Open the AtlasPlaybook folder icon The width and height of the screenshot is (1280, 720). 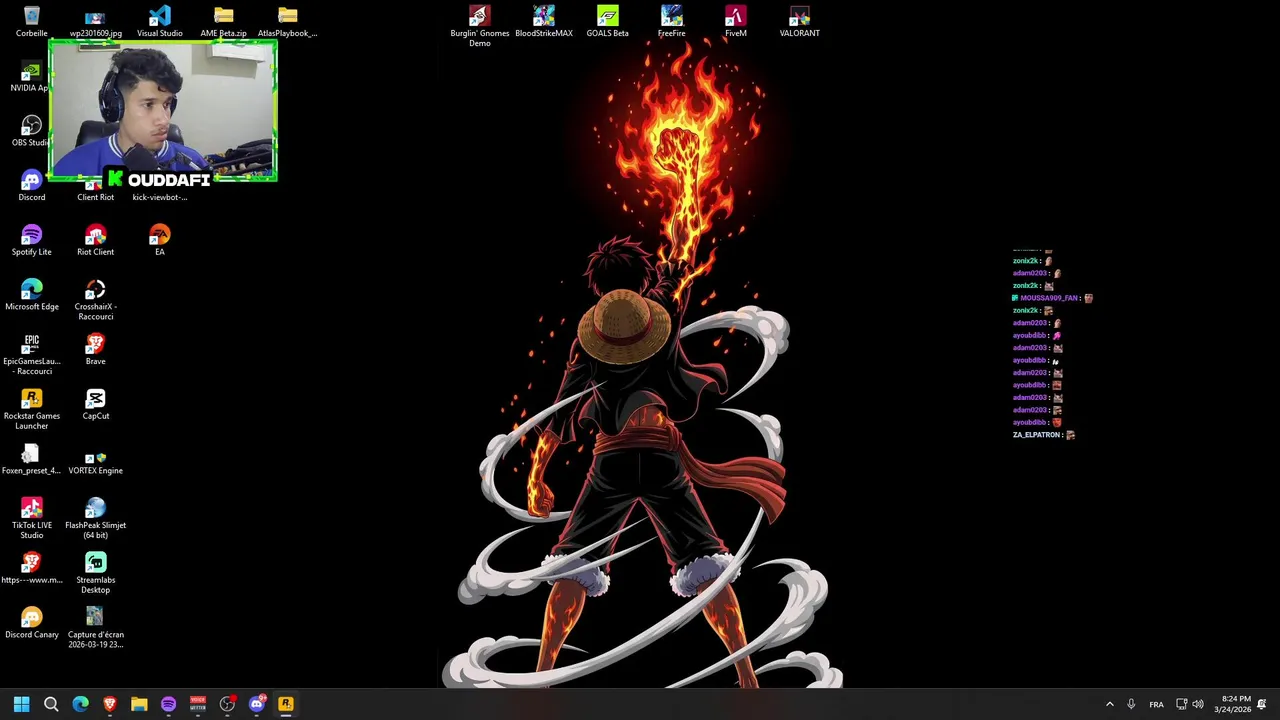(288, 22)
